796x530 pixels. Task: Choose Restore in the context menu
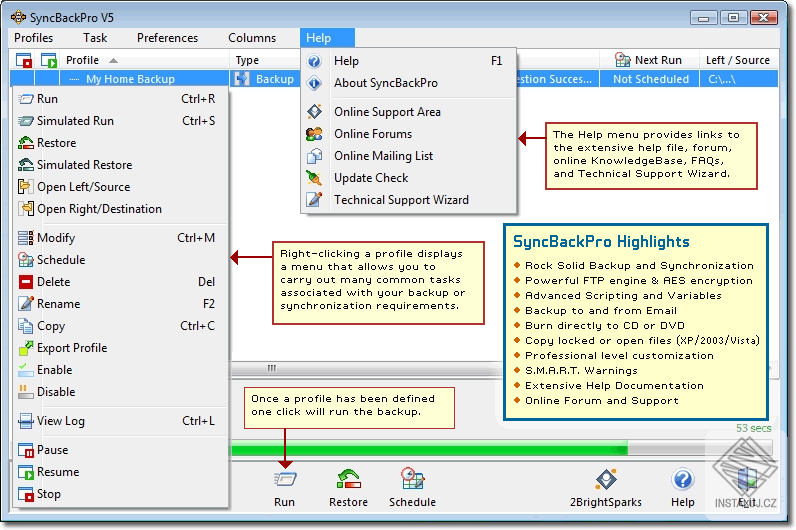point(120,143)
